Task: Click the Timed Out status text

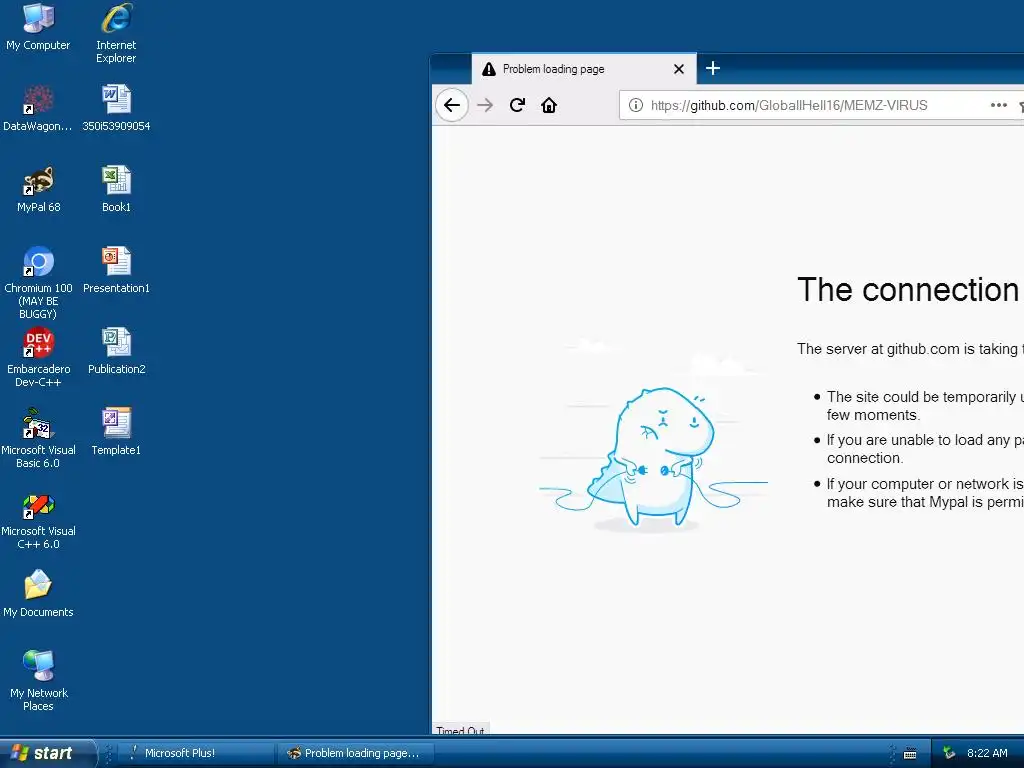Action: (x=460, y=730)
